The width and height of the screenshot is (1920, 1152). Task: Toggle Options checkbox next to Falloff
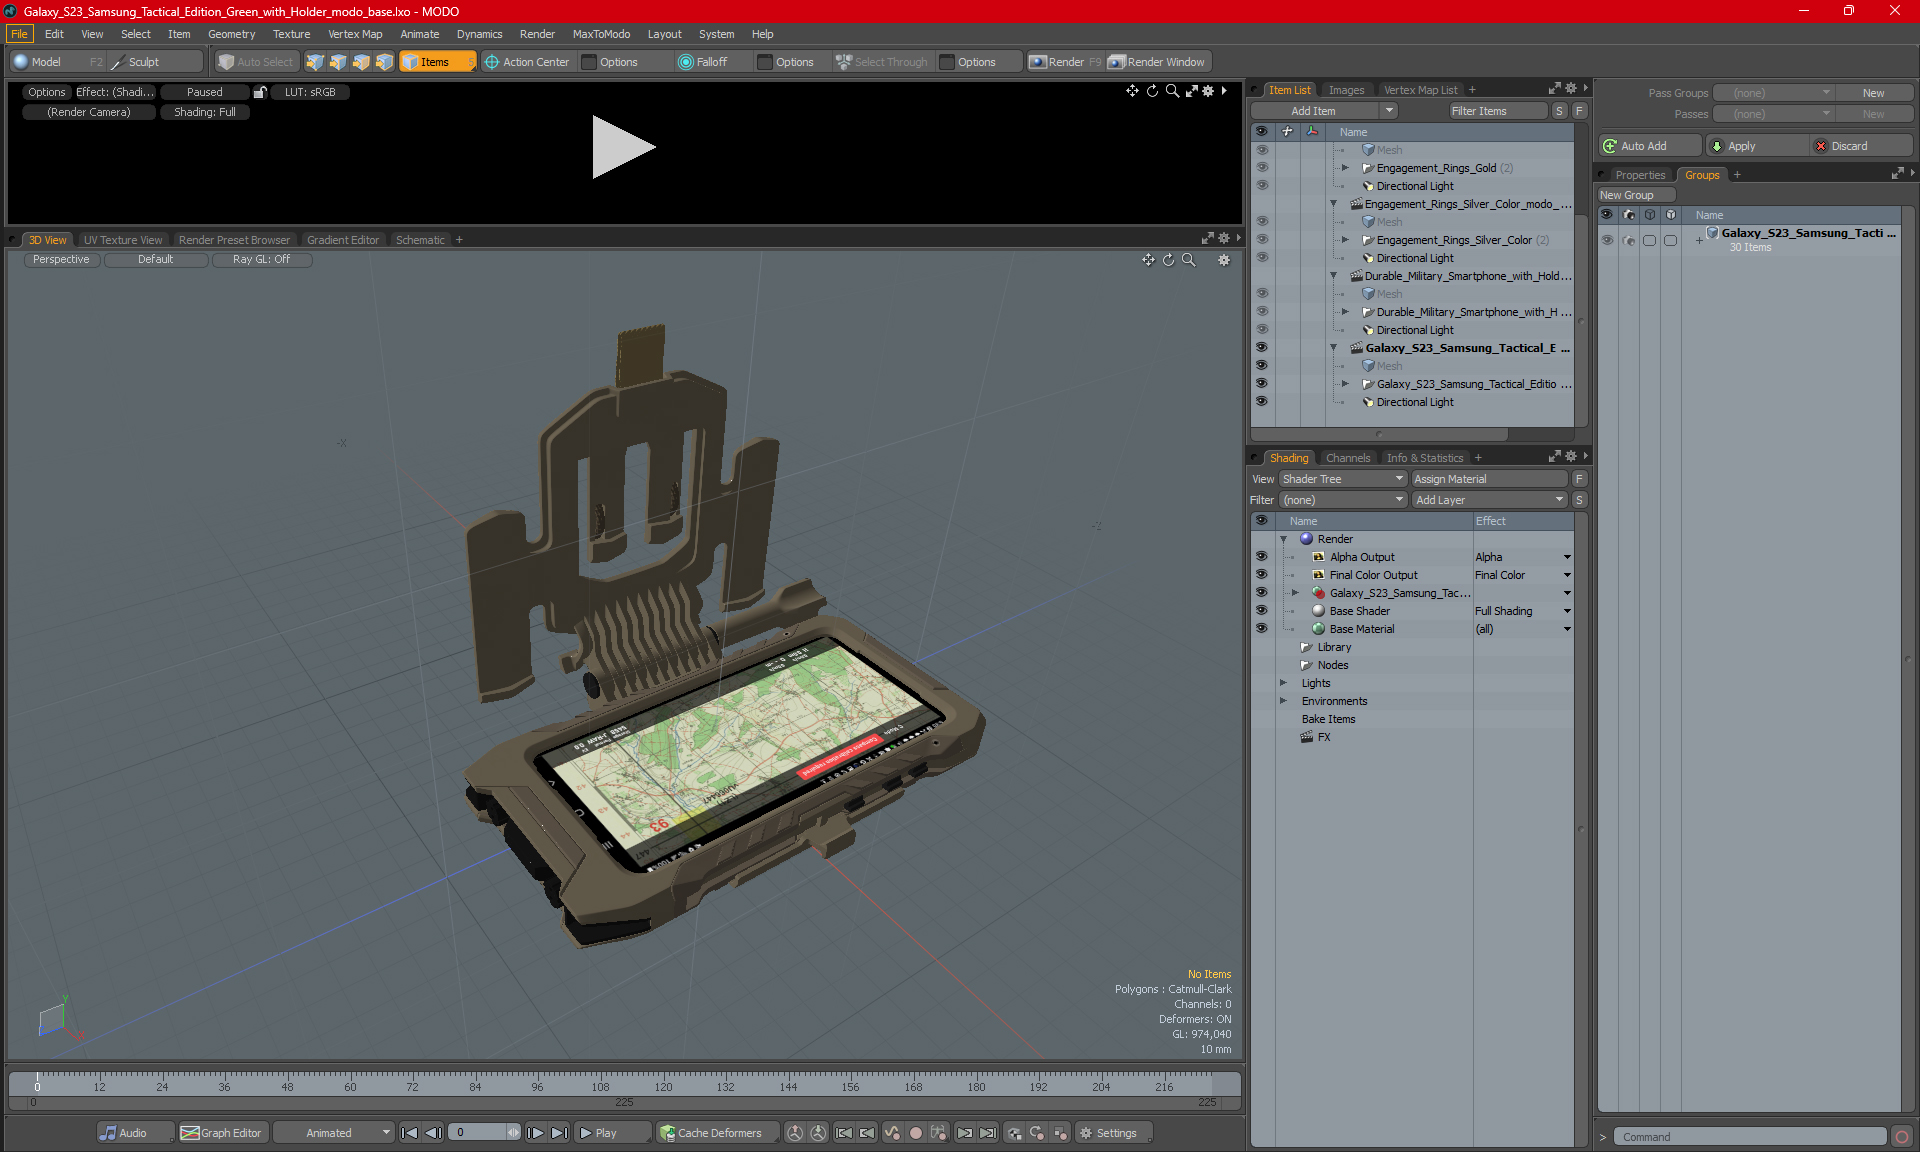point(765,62)
